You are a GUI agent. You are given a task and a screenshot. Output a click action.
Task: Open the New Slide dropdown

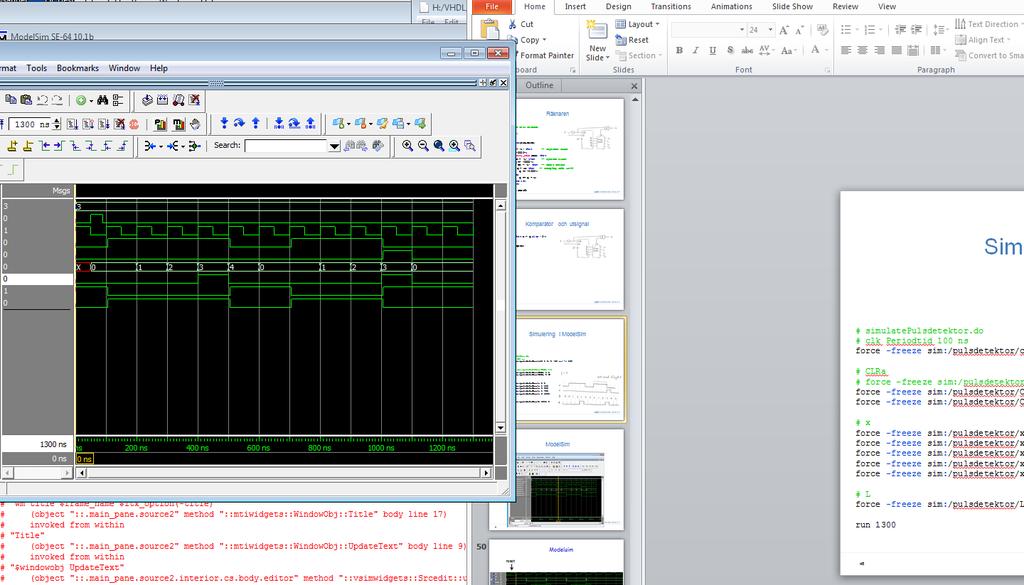pos(598,53)
